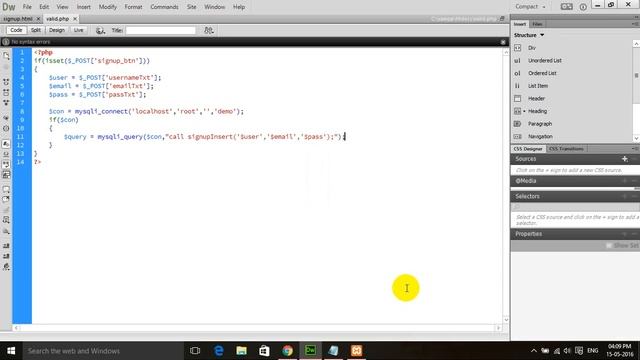Switch to Code view

(16, 30)
